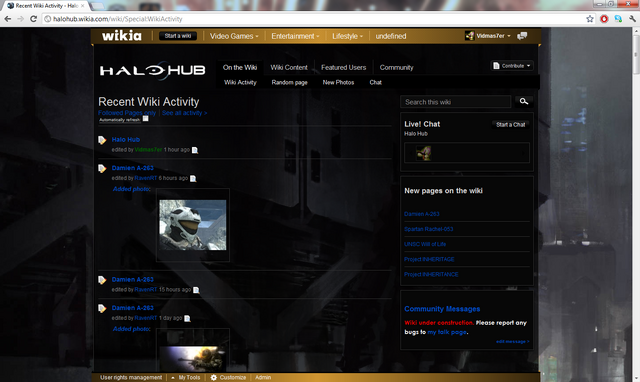Screen dimensions: 640x382
Task: Open the Wiki Activity submenu item
Action: coord(240,82)
